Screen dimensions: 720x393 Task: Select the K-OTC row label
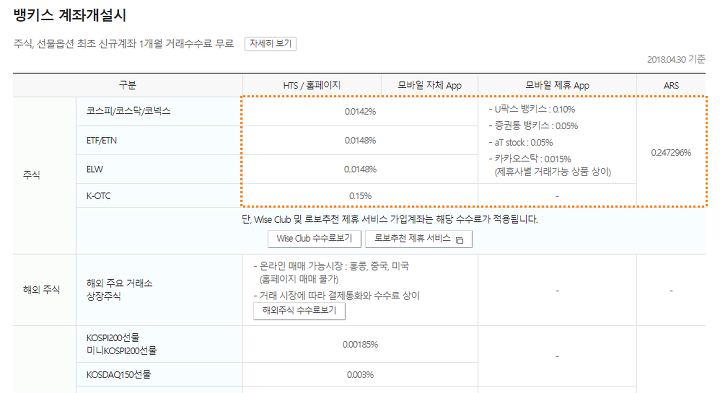click(98, 196)
